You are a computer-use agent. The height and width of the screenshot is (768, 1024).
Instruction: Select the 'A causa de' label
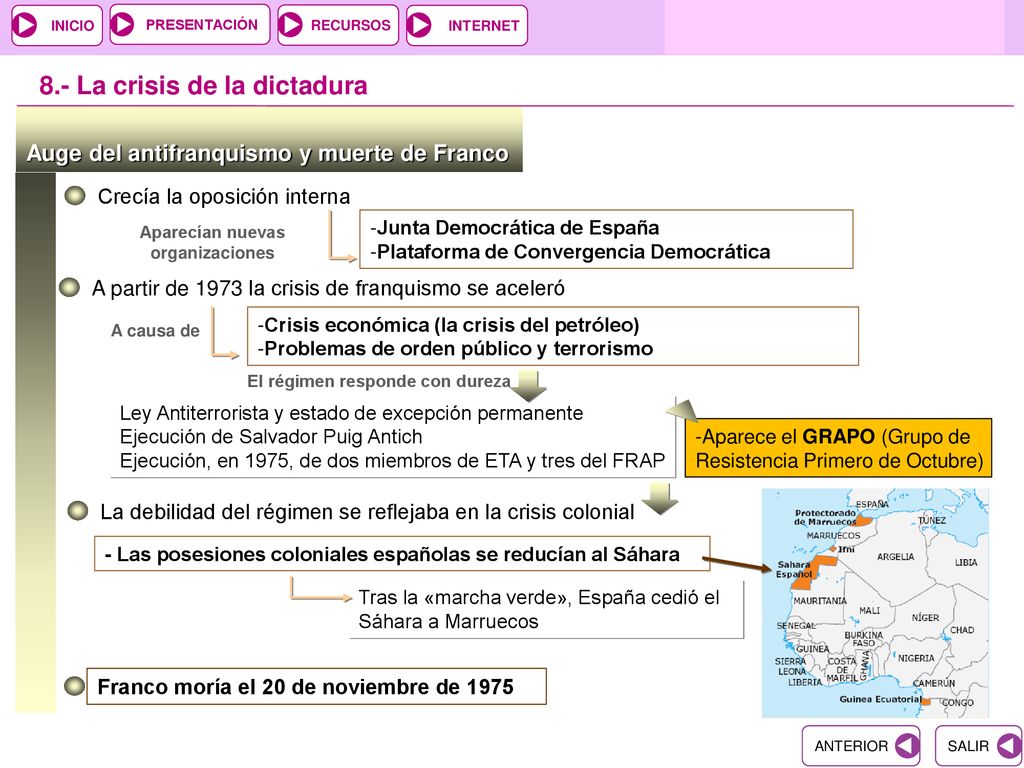pos(155,330)
